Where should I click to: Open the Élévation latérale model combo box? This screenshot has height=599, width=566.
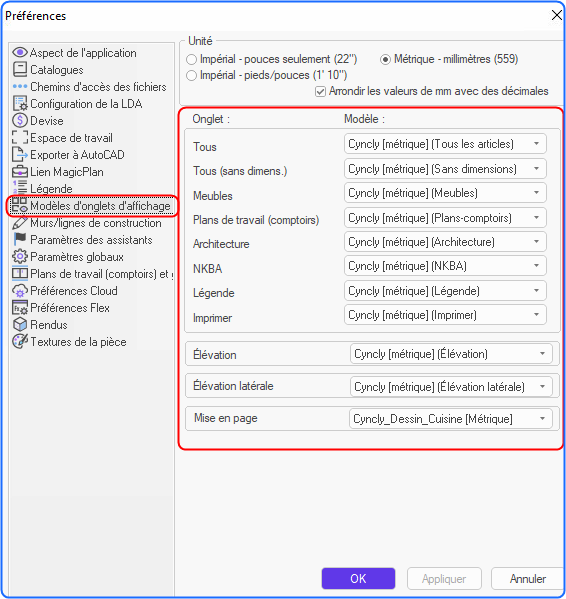tap(451, 387)
